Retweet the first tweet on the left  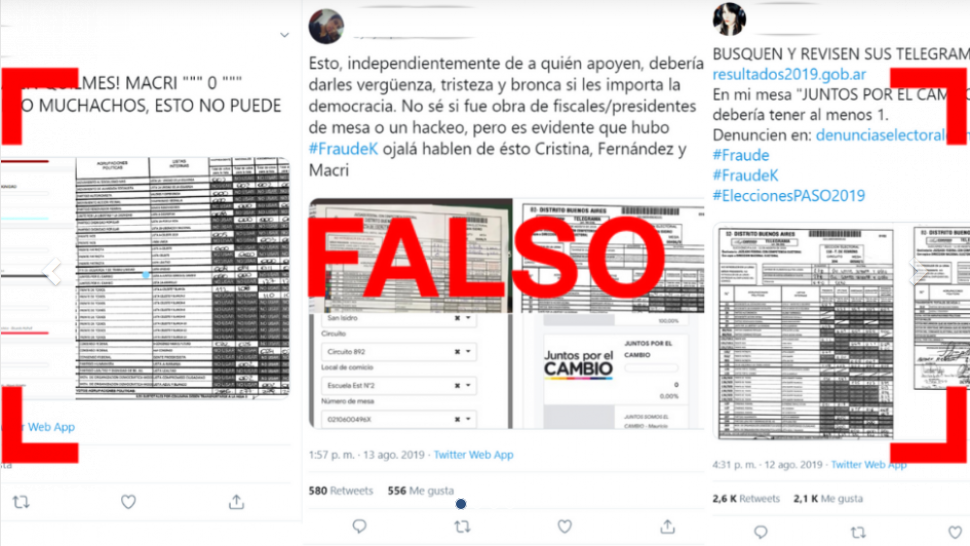(x=21, y=502)
